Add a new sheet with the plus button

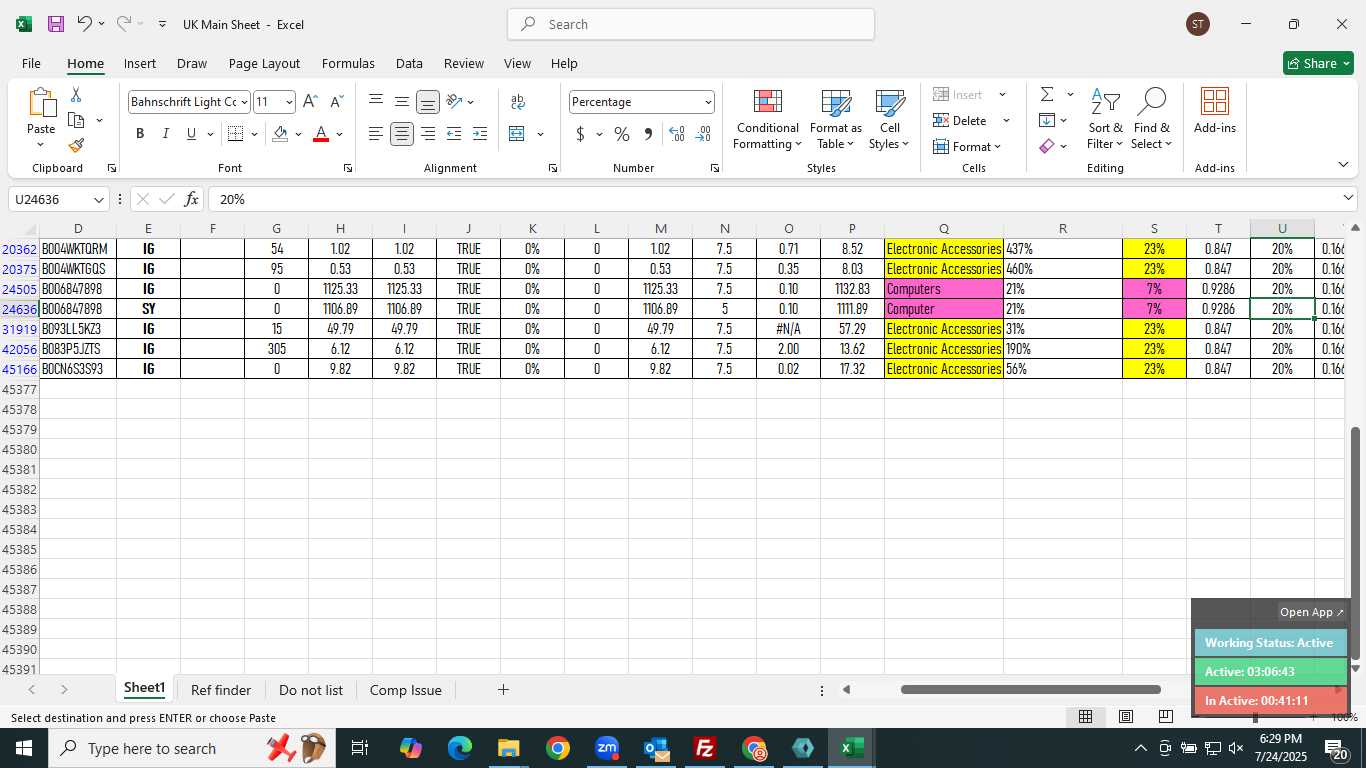click(x=503, y=690)
